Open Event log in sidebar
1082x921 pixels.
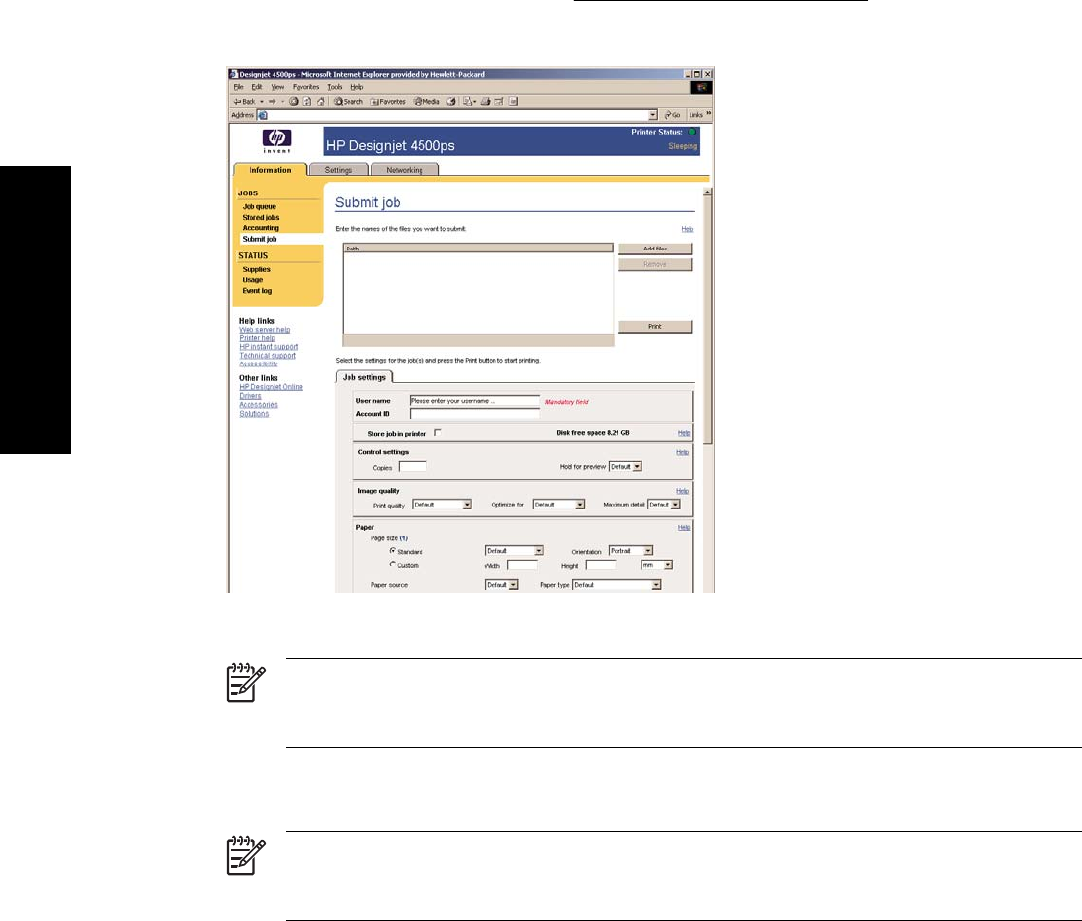point(257,291)
